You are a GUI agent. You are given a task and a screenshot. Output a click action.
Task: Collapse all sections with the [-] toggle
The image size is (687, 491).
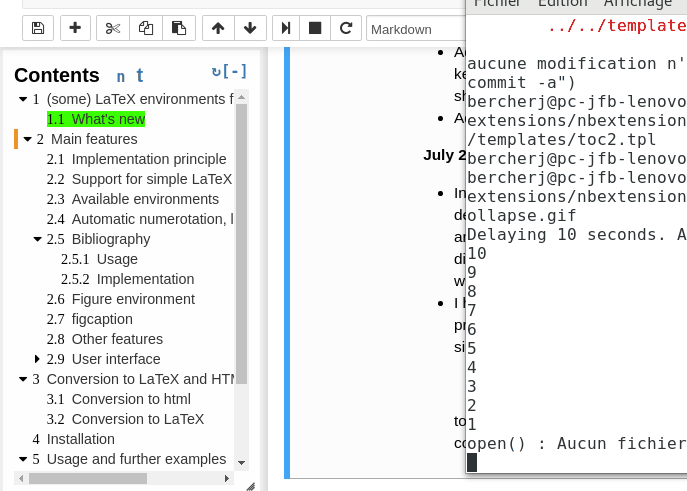pyautogui.click(x=235, y=71)
